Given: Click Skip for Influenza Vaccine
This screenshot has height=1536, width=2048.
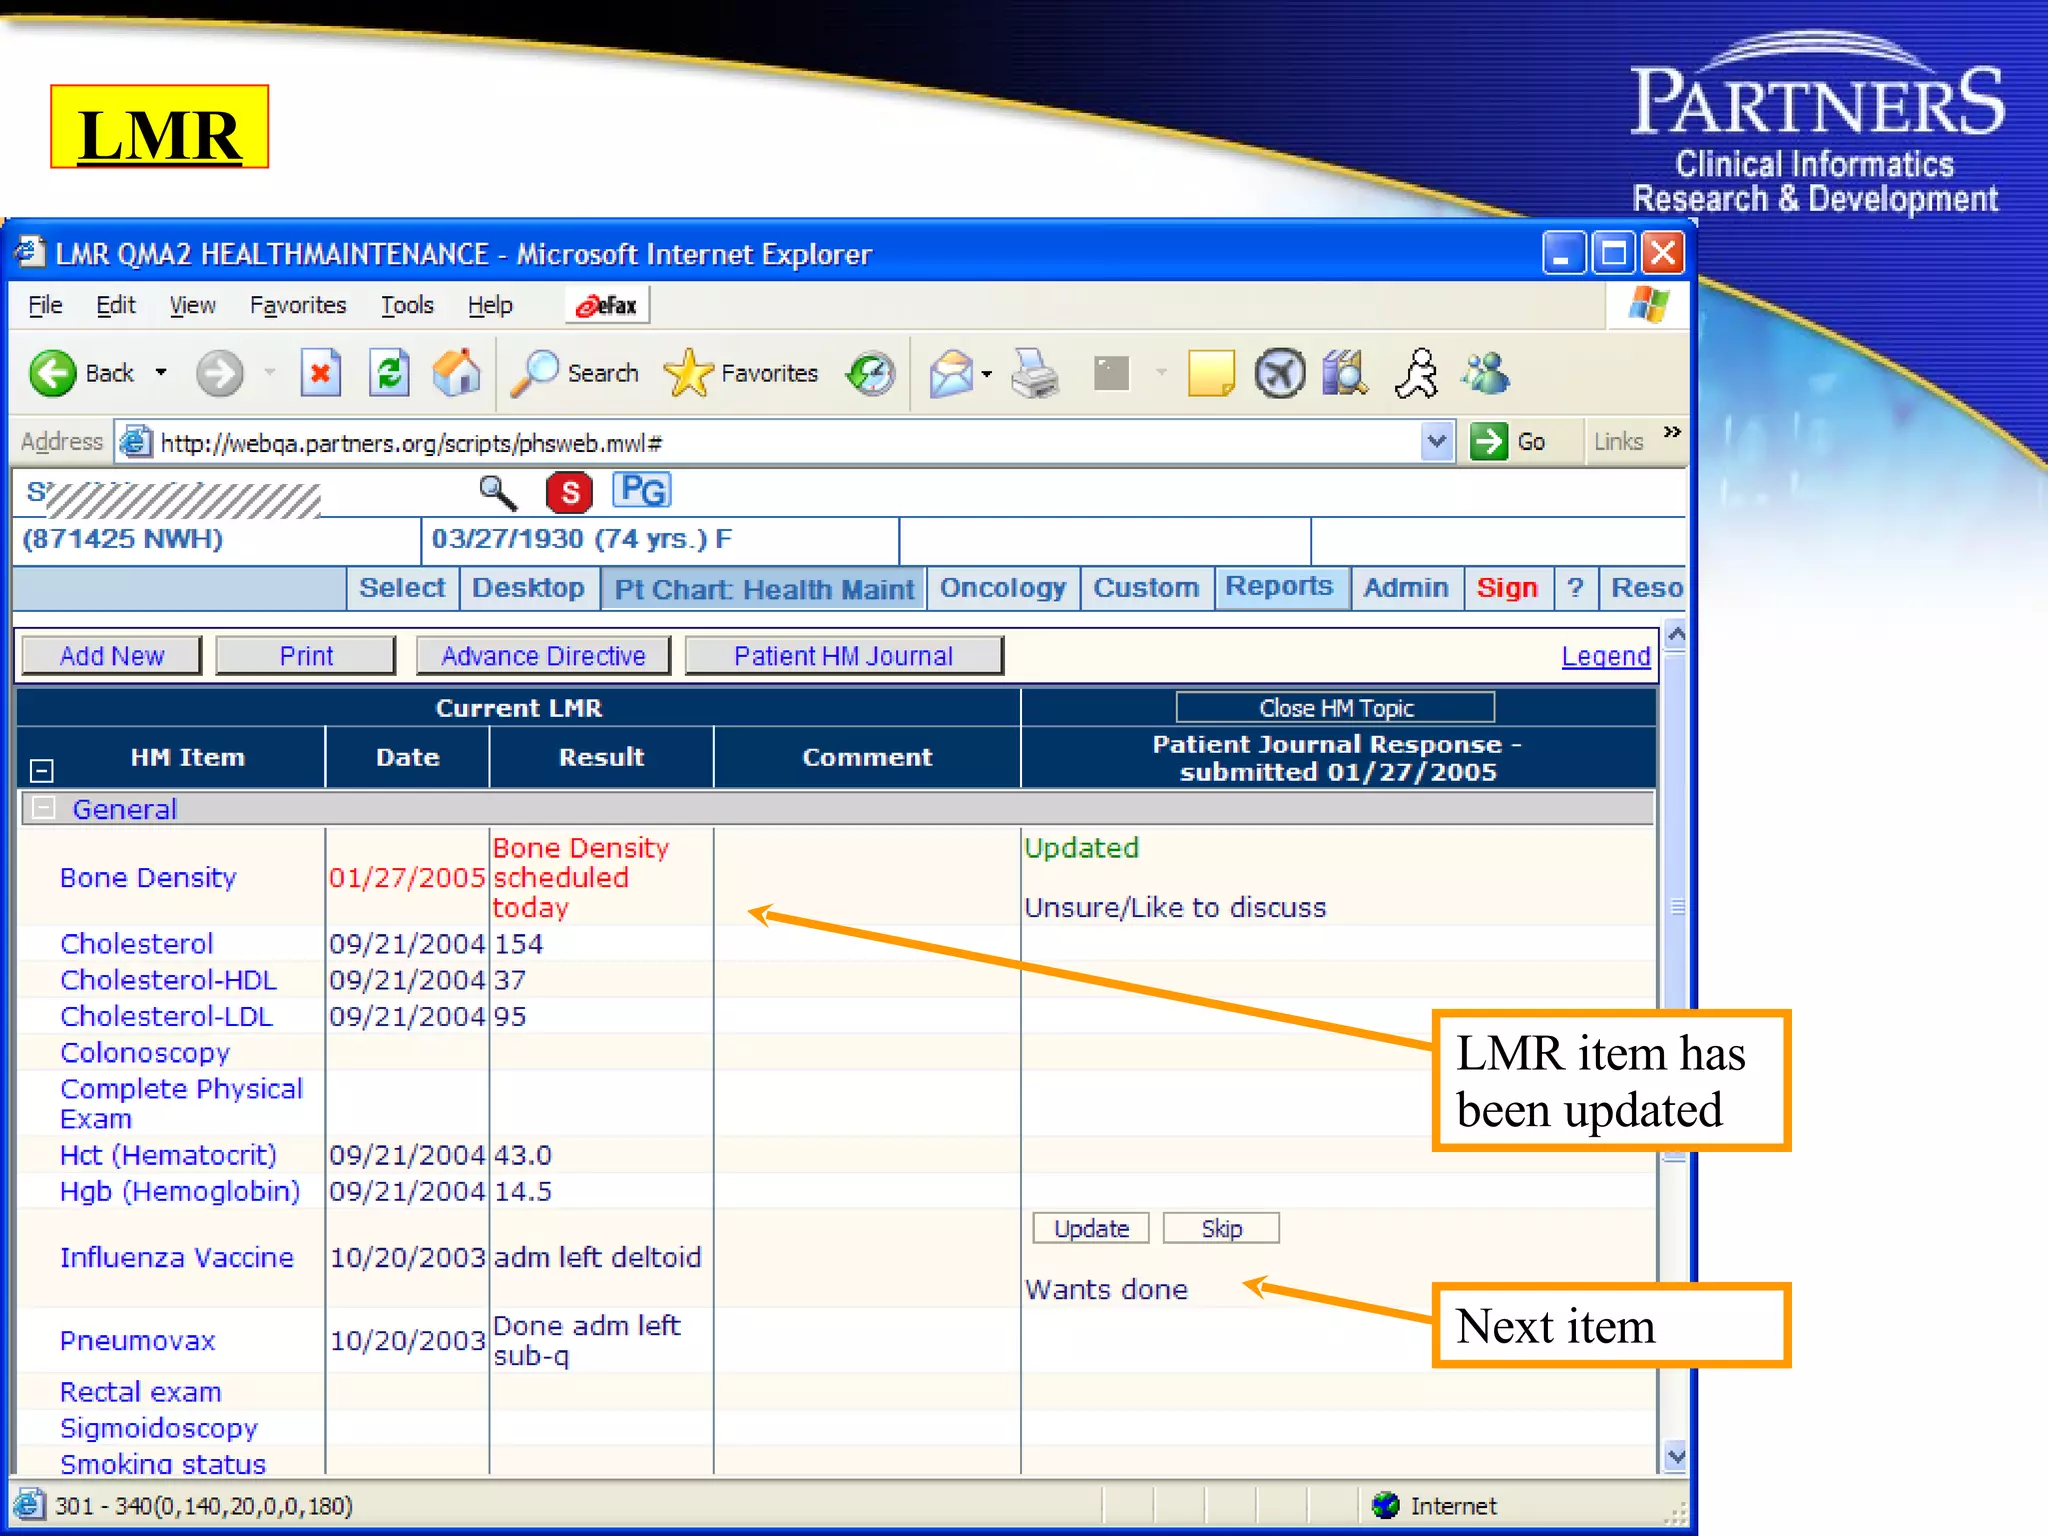Looking at the screenshot, I should click(1221, 1228).
